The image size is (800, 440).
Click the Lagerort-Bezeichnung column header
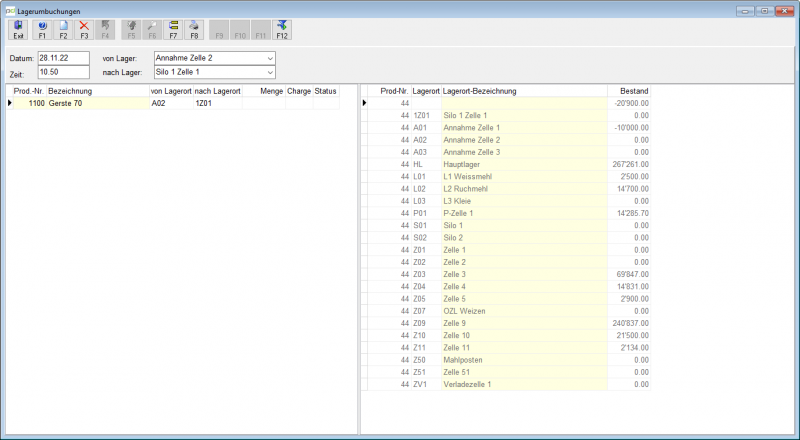[x=524, y=91]
